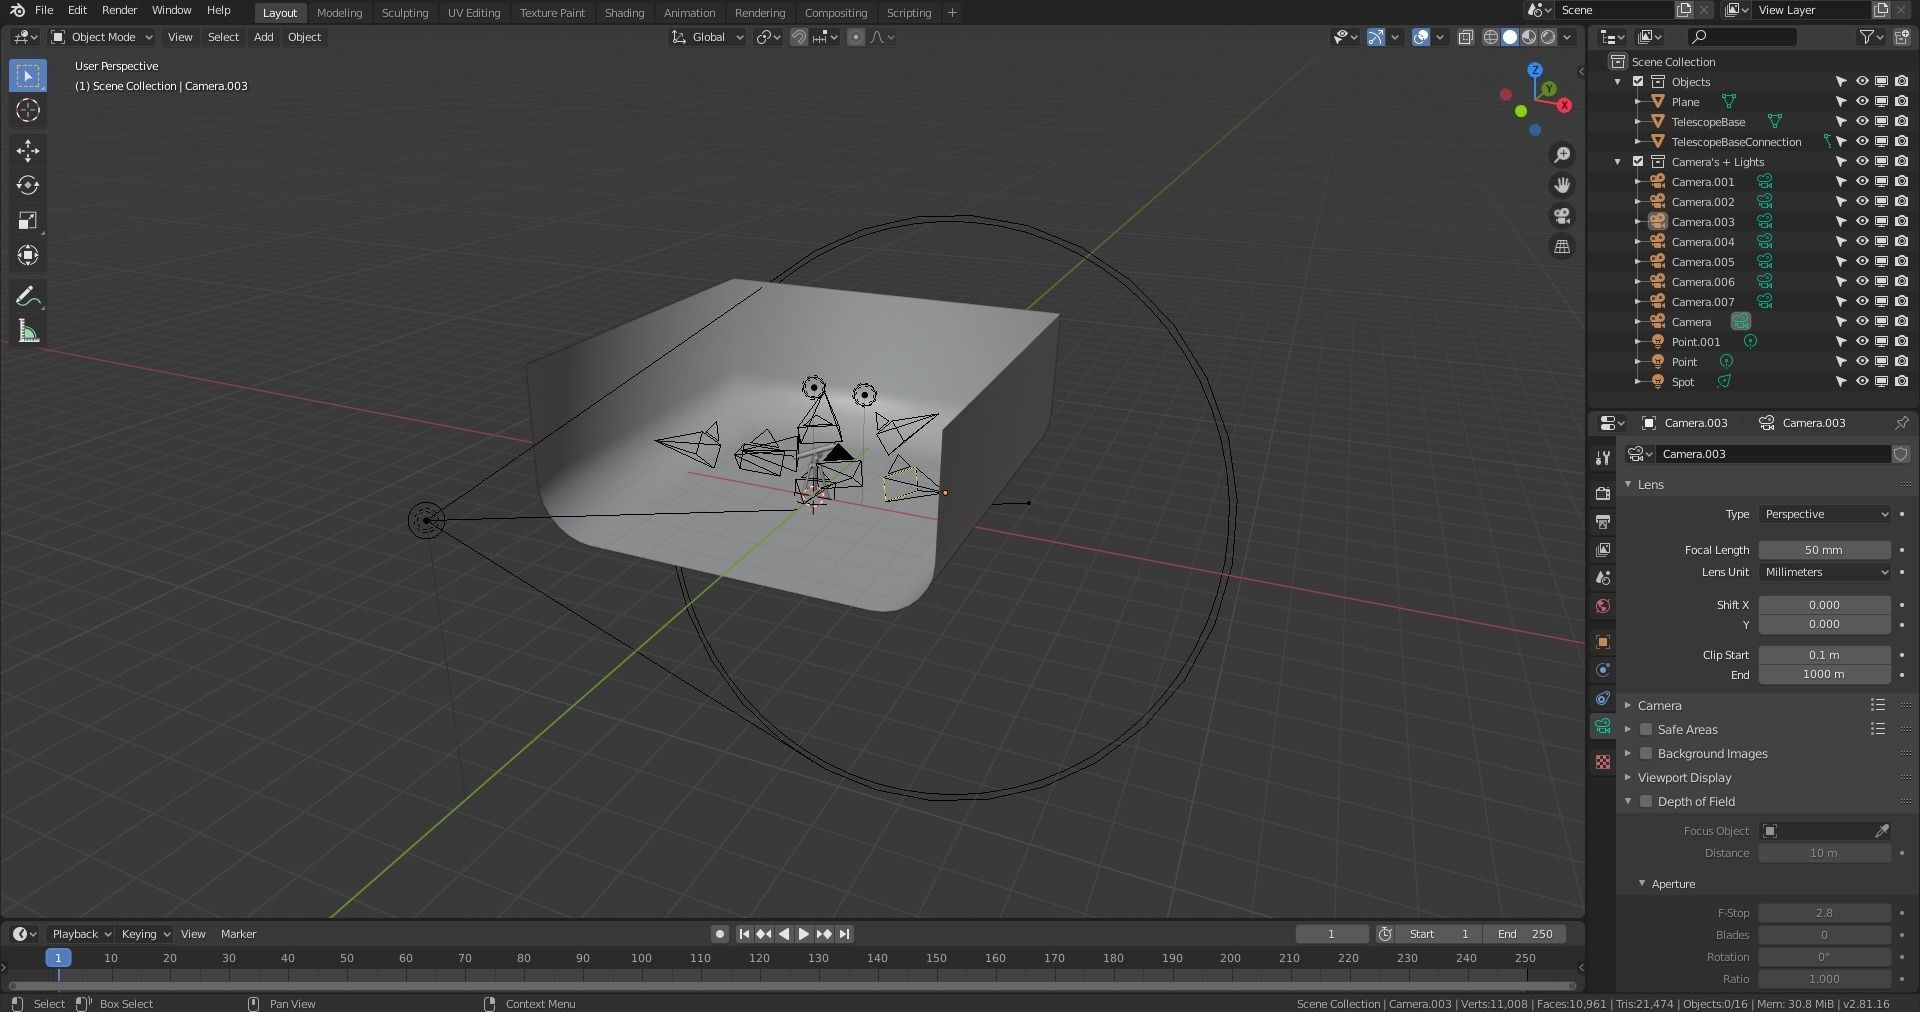Open the Render menu

click(x=119, y=10)
